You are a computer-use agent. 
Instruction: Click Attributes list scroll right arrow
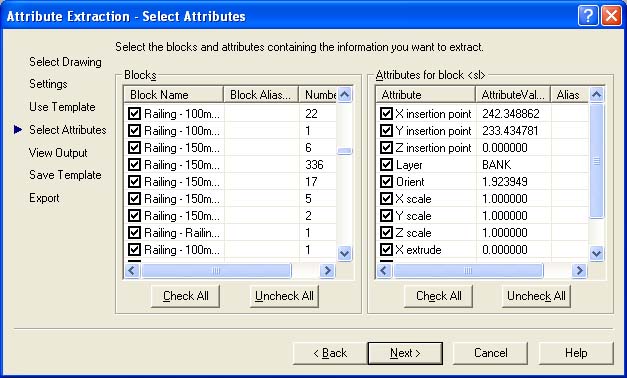point(579,271)
